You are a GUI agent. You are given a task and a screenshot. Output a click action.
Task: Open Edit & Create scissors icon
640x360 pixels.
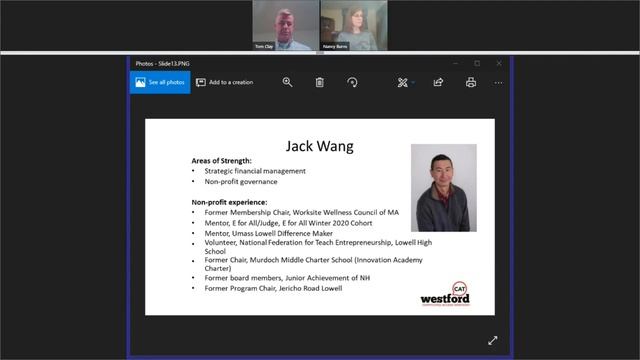(402, 82)
